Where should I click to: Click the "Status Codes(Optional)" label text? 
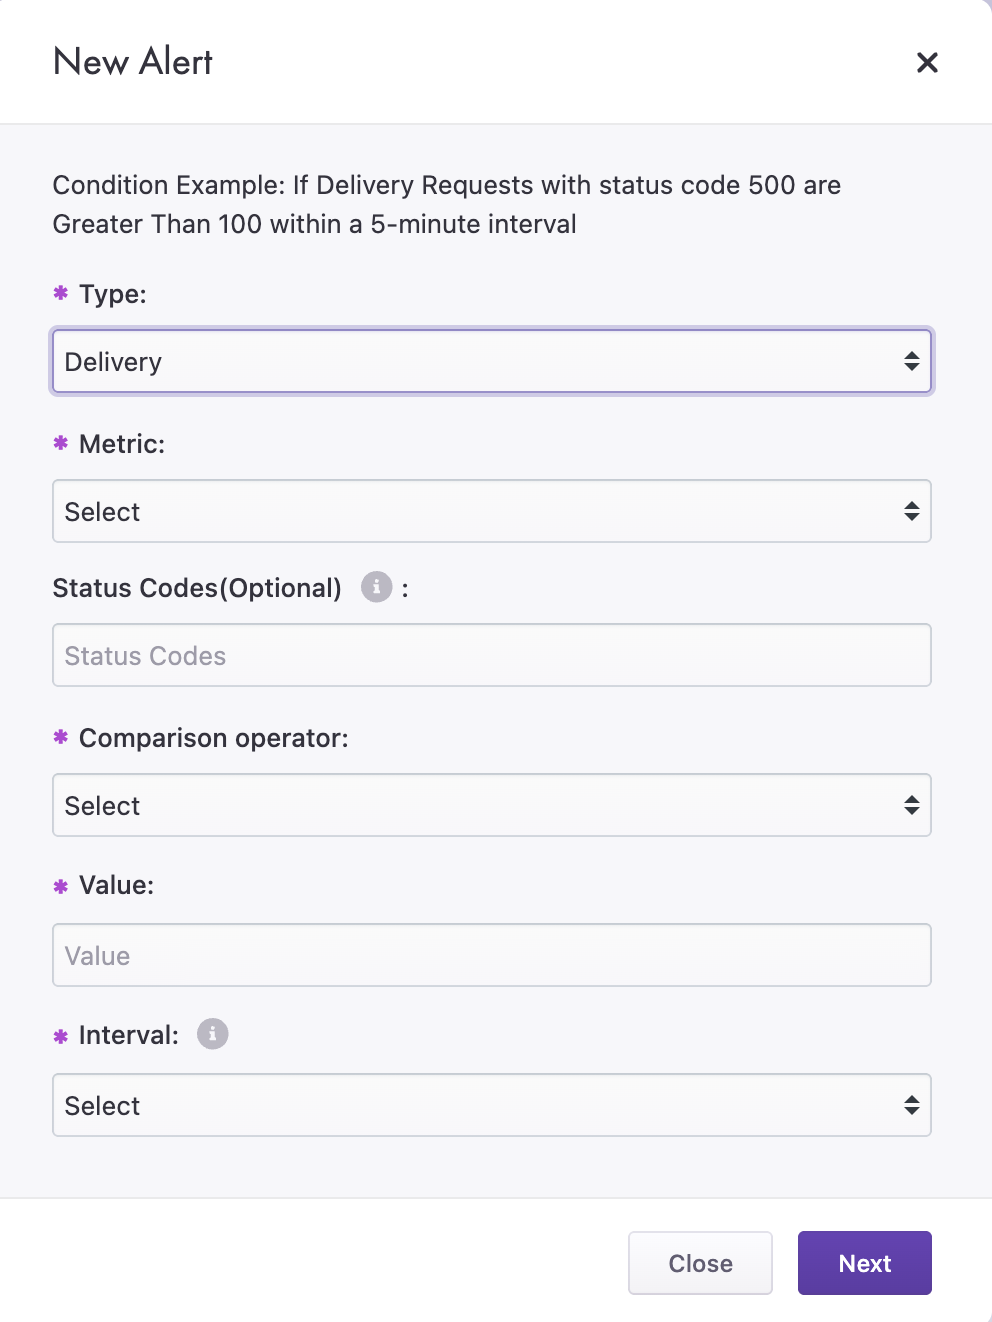point(197,588)
